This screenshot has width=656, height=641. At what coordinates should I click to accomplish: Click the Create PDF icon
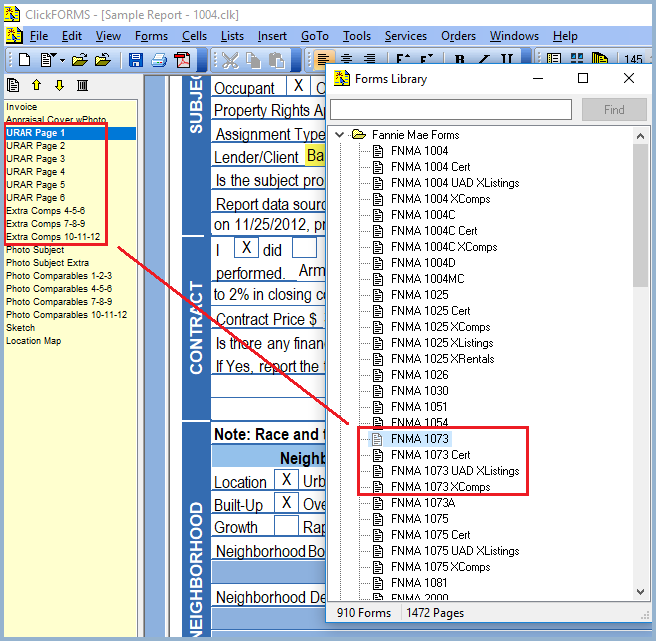pos(182,60)
